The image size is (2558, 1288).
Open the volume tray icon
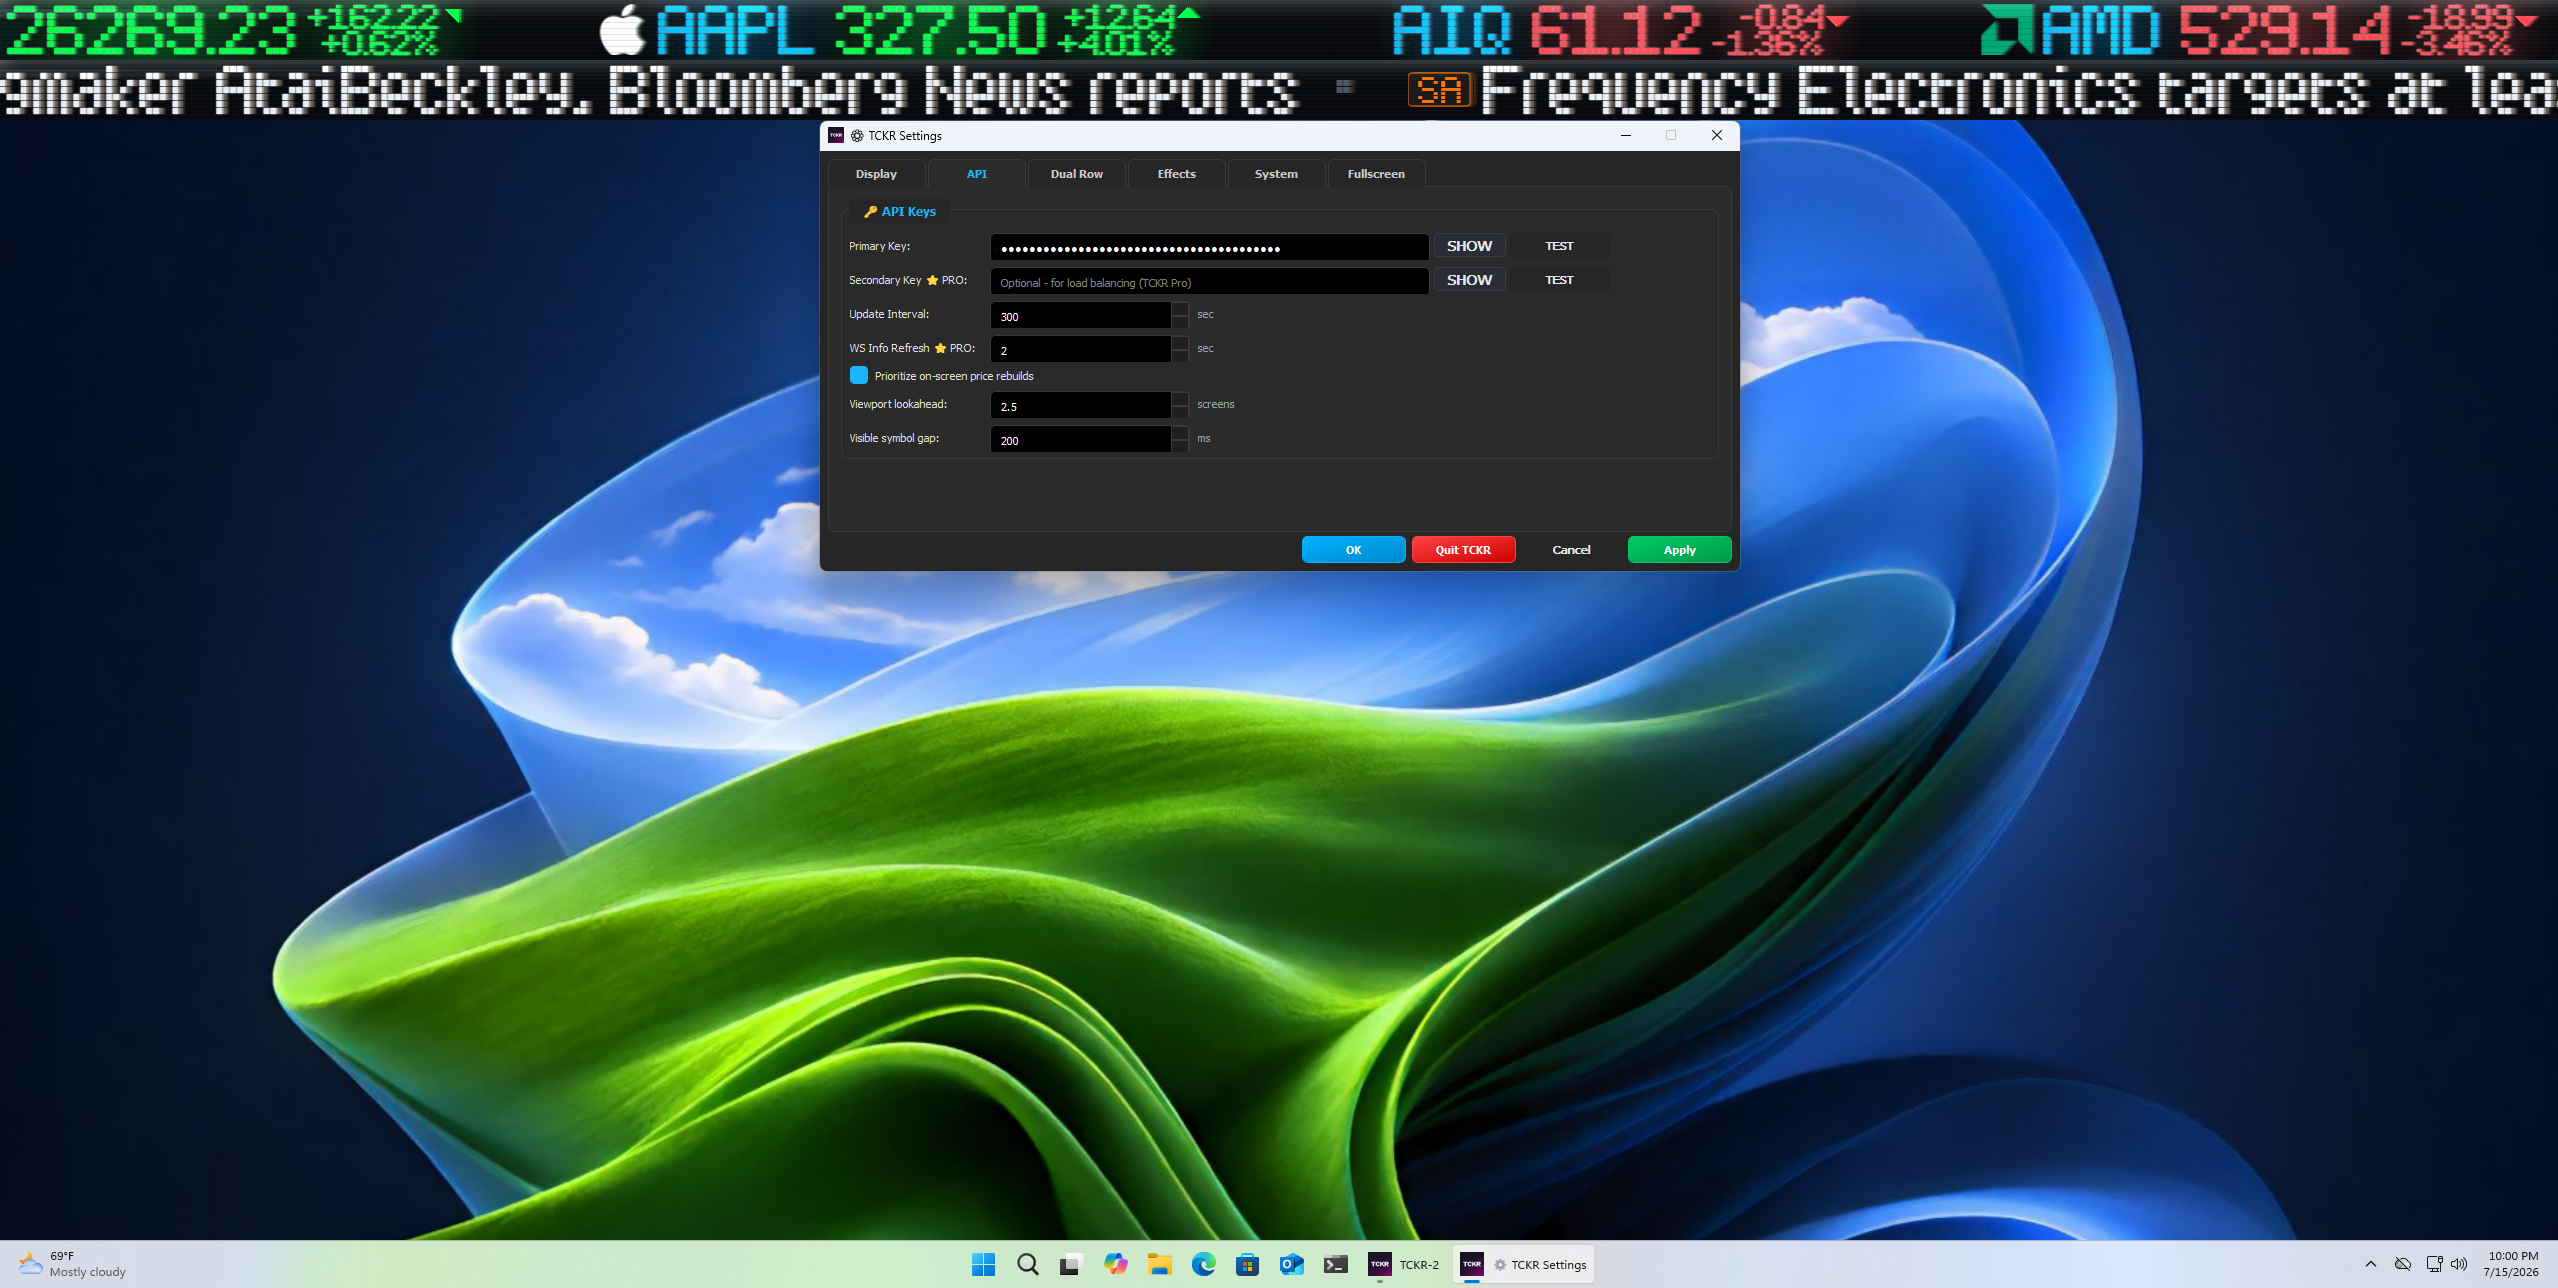pos(2459,1264)
